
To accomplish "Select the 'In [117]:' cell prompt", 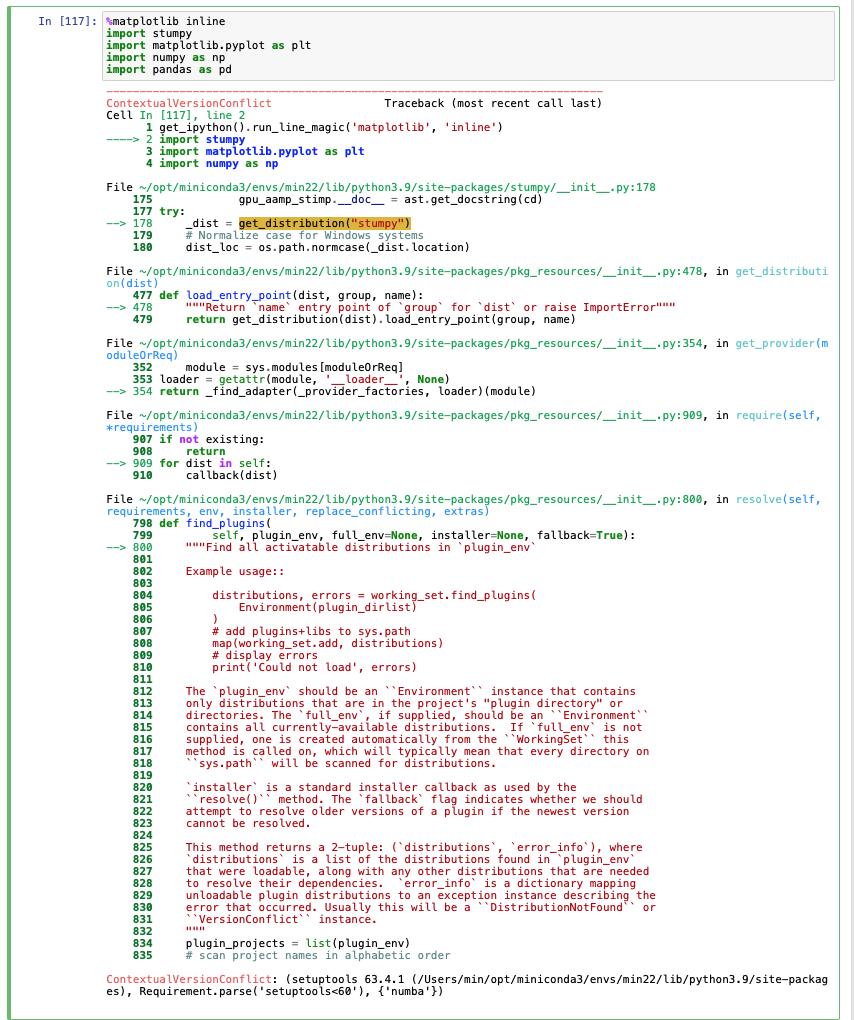I will tap(68, 21).
